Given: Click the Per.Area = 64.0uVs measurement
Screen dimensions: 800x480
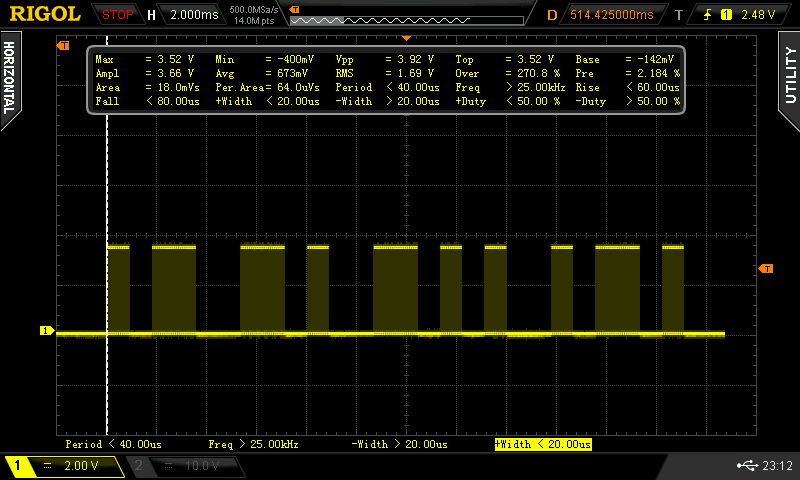Looking at the screenshot, I should coord(267,87).
